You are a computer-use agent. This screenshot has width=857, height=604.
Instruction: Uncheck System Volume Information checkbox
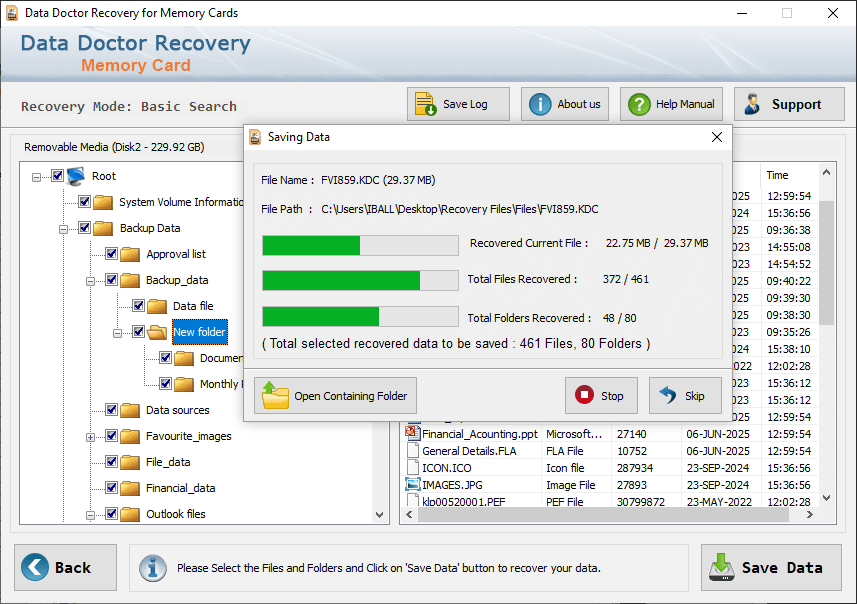pos(84,202)
